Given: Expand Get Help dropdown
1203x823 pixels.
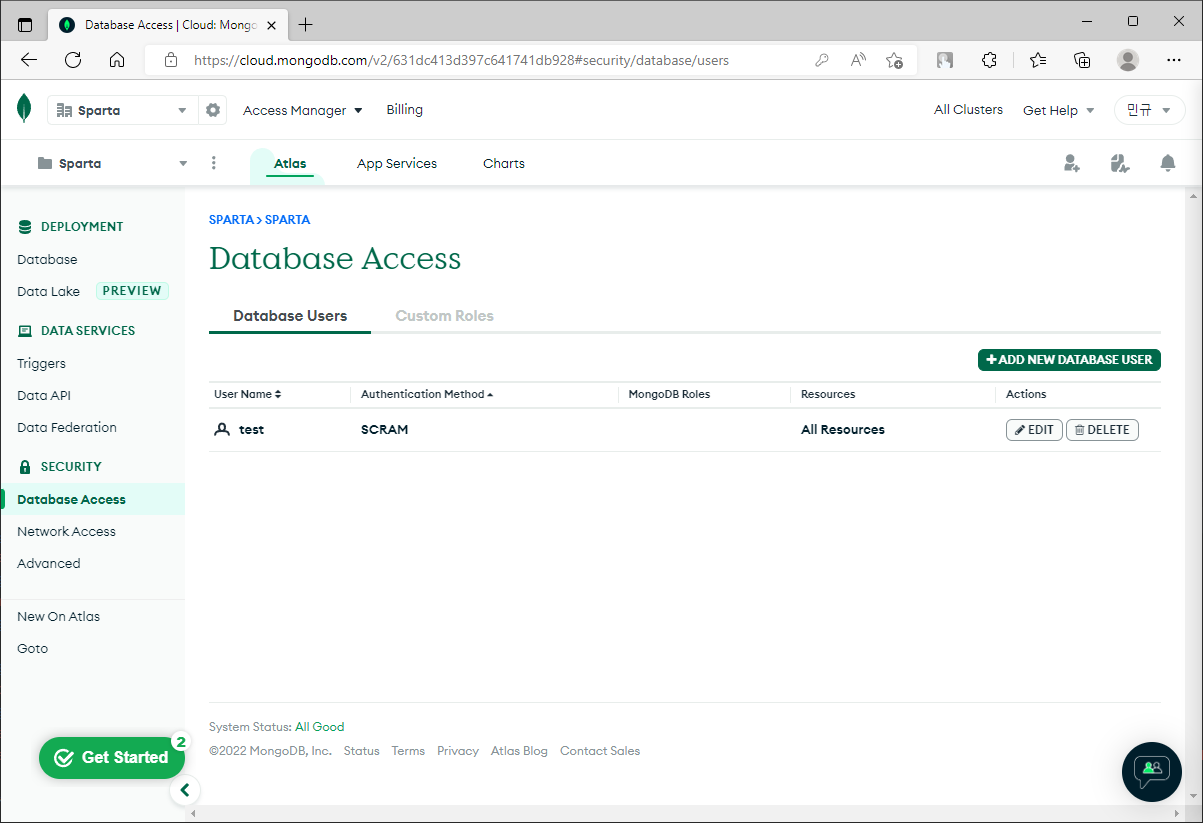Looking at the screenshot, I should tap(1059, 110).
